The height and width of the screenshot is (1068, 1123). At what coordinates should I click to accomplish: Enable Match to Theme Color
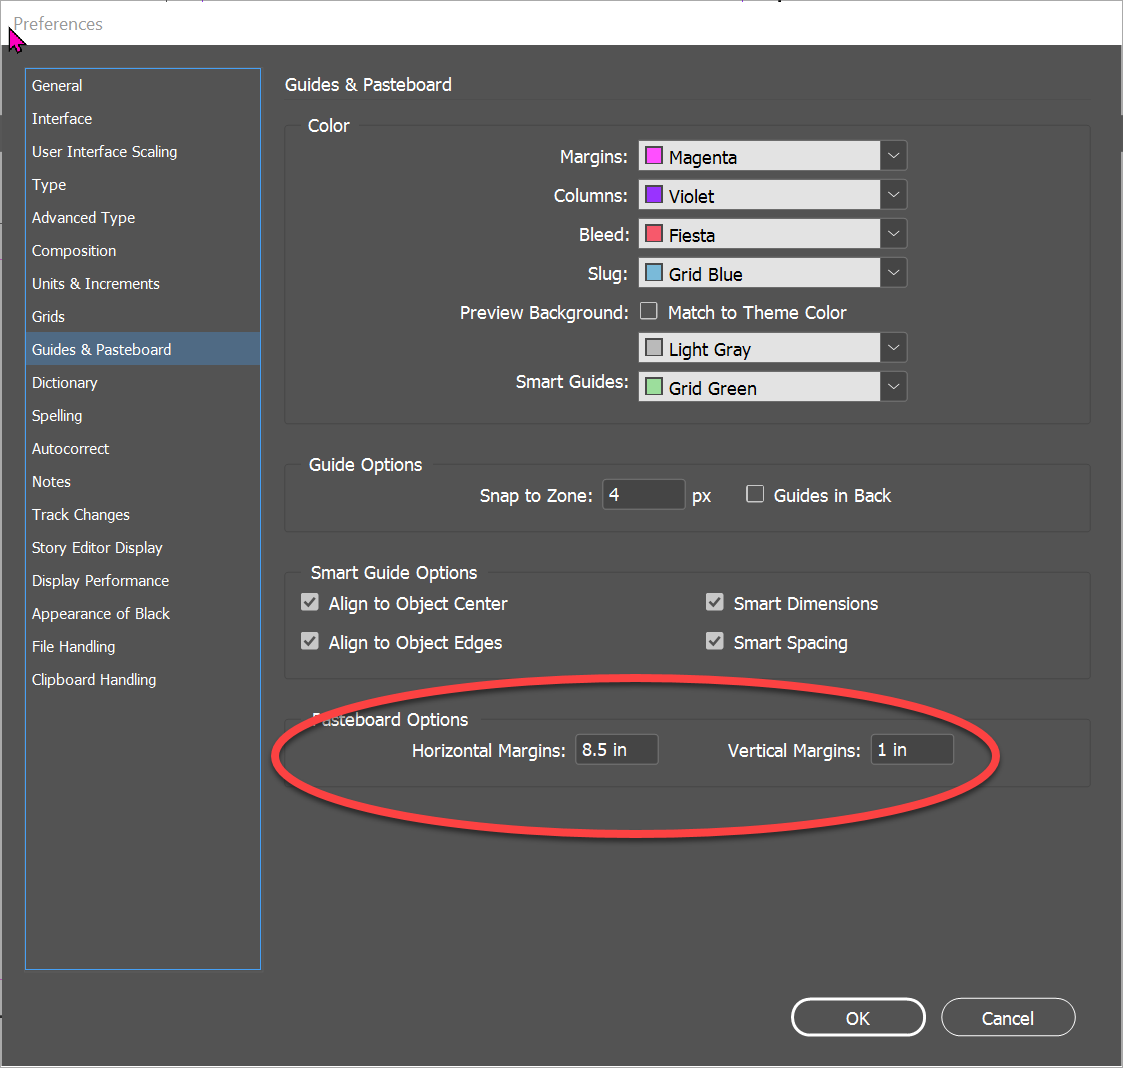[649, 311]
